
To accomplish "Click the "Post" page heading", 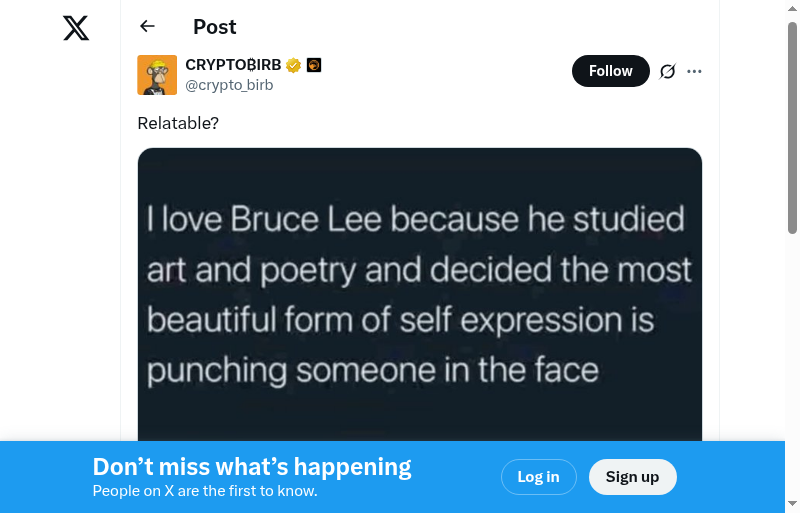I will pos(215,27).
